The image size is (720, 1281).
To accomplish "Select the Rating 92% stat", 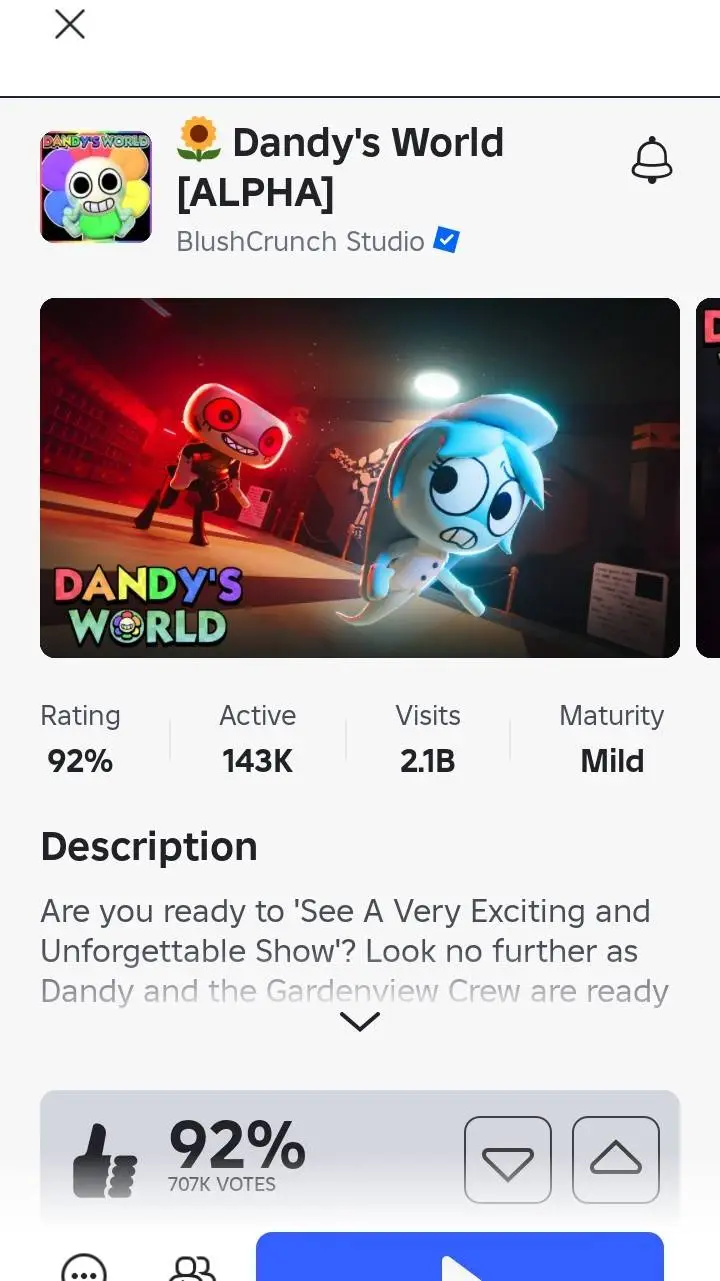I will (x=80, y=739).
